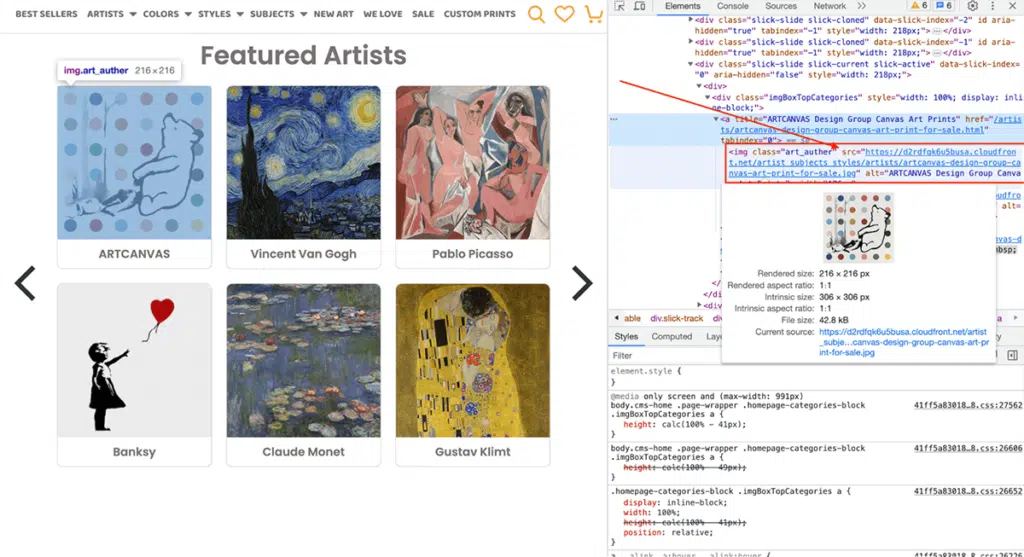Collapse the imgBoxTopCategories div node
Image resolution: width=1024 pixels, height=557 pixels.
tap(707, 97)
